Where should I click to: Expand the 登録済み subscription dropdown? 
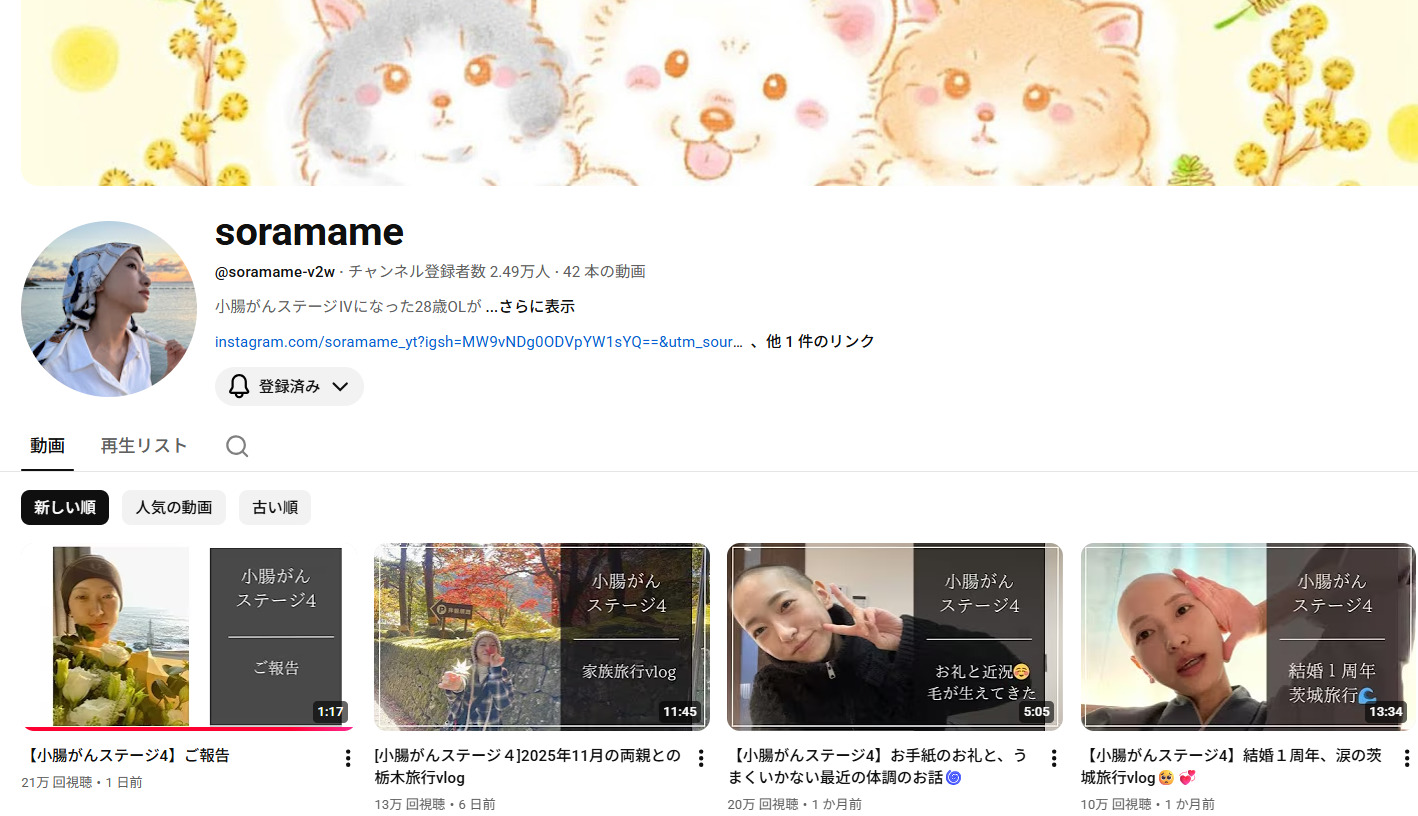pyautogui.click(x=339, y=386)
